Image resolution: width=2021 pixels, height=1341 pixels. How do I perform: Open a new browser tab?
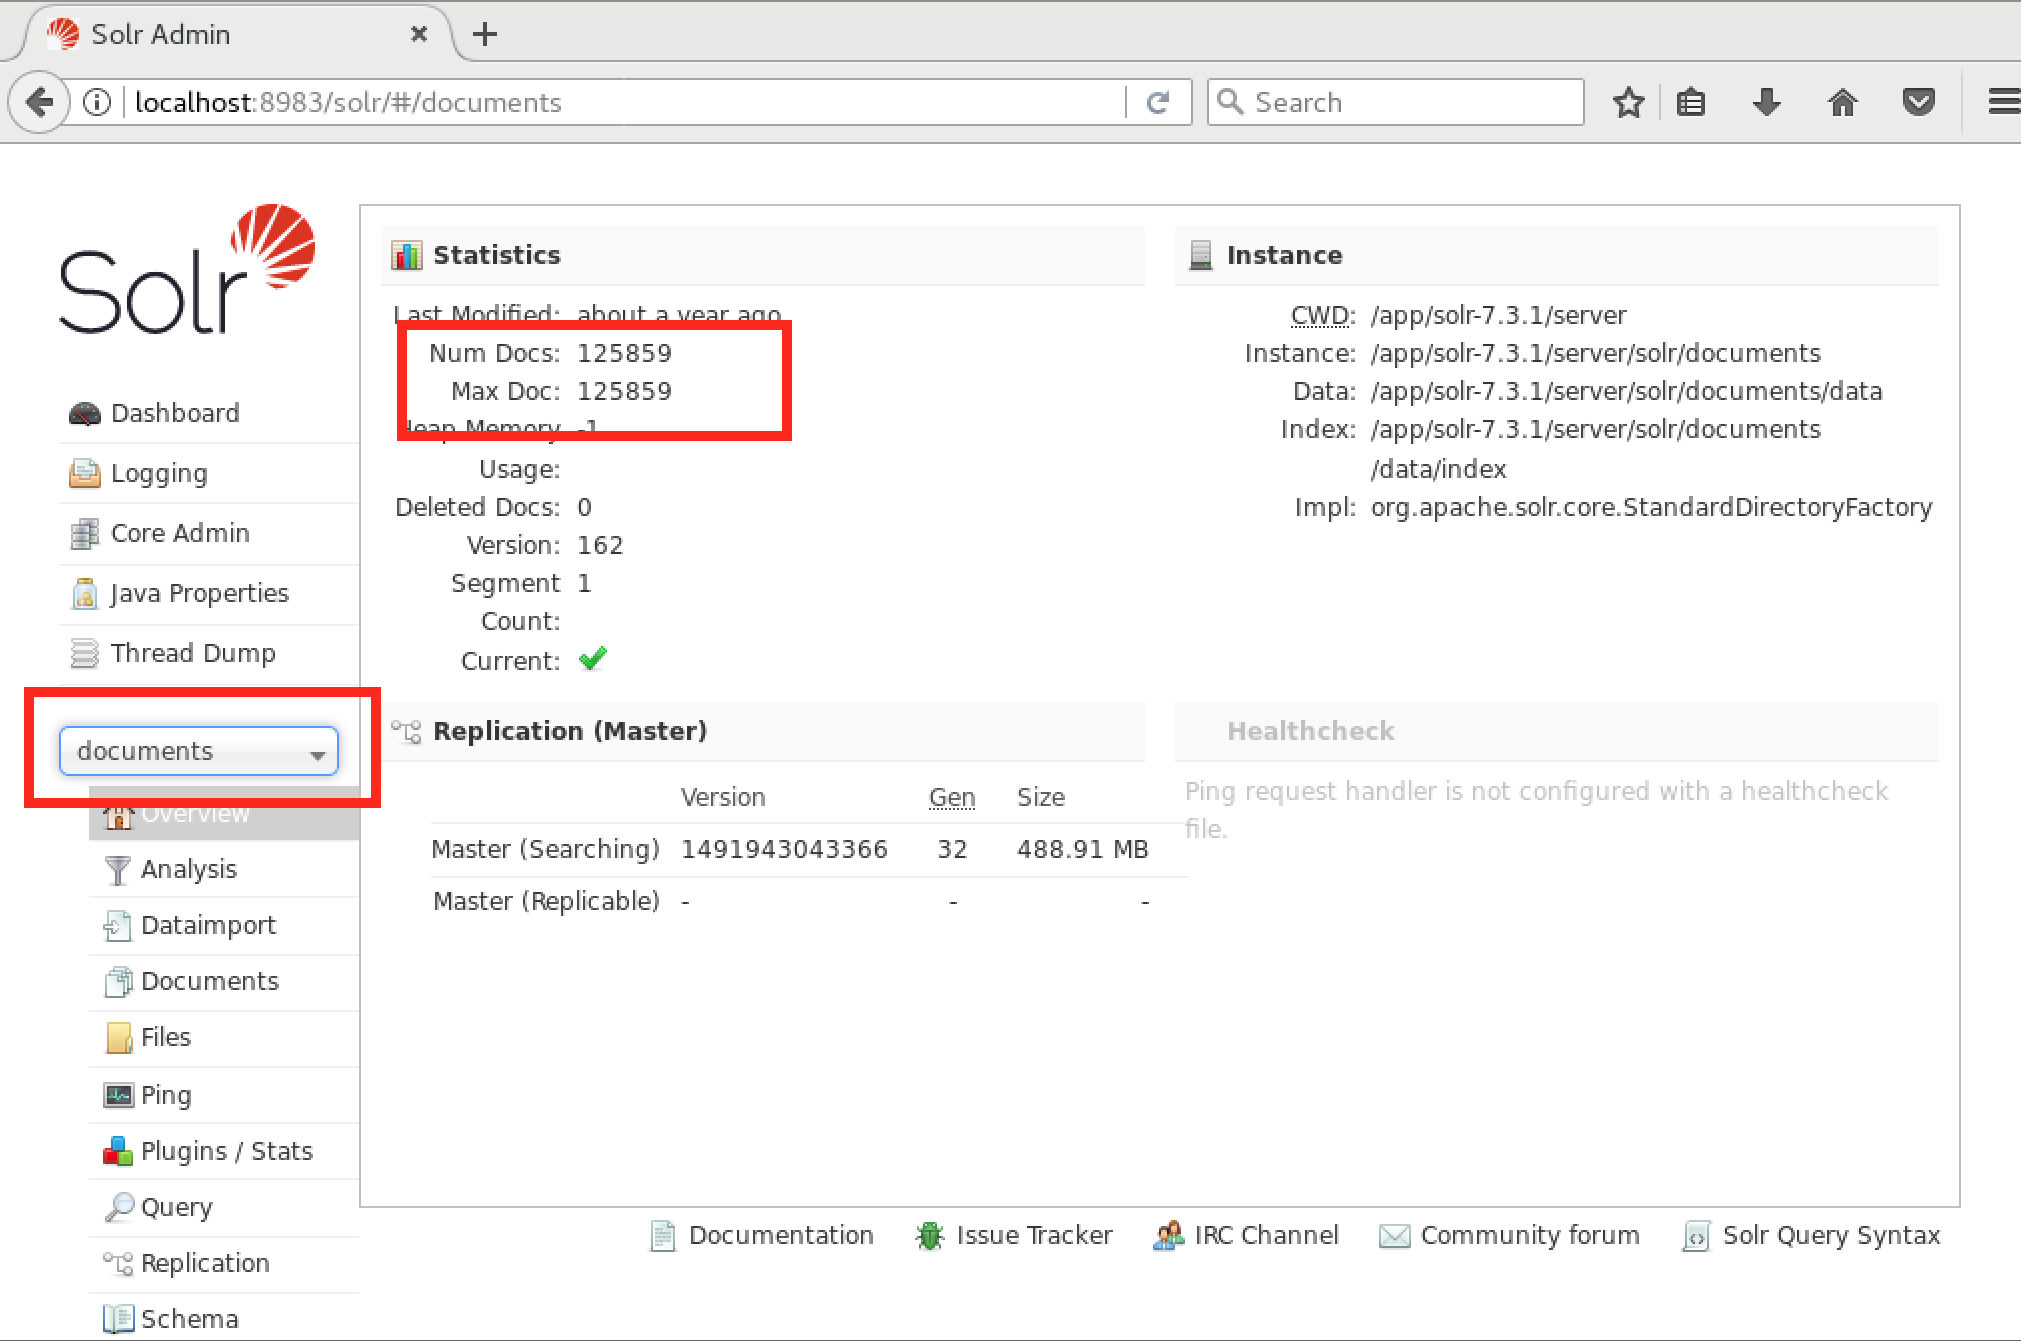pyautogui.click(x=485, y=34)
